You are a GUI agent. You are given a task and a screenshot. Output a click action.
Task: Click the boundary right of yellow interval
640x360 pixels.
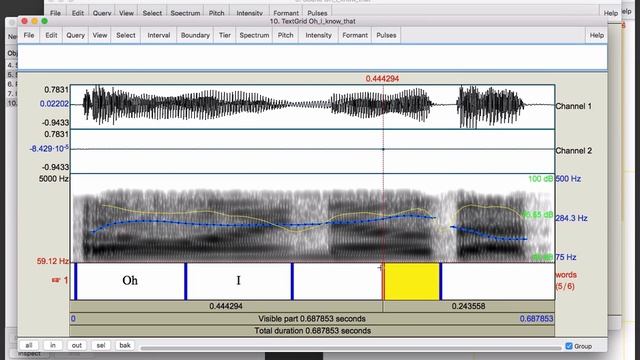point(441,281)
